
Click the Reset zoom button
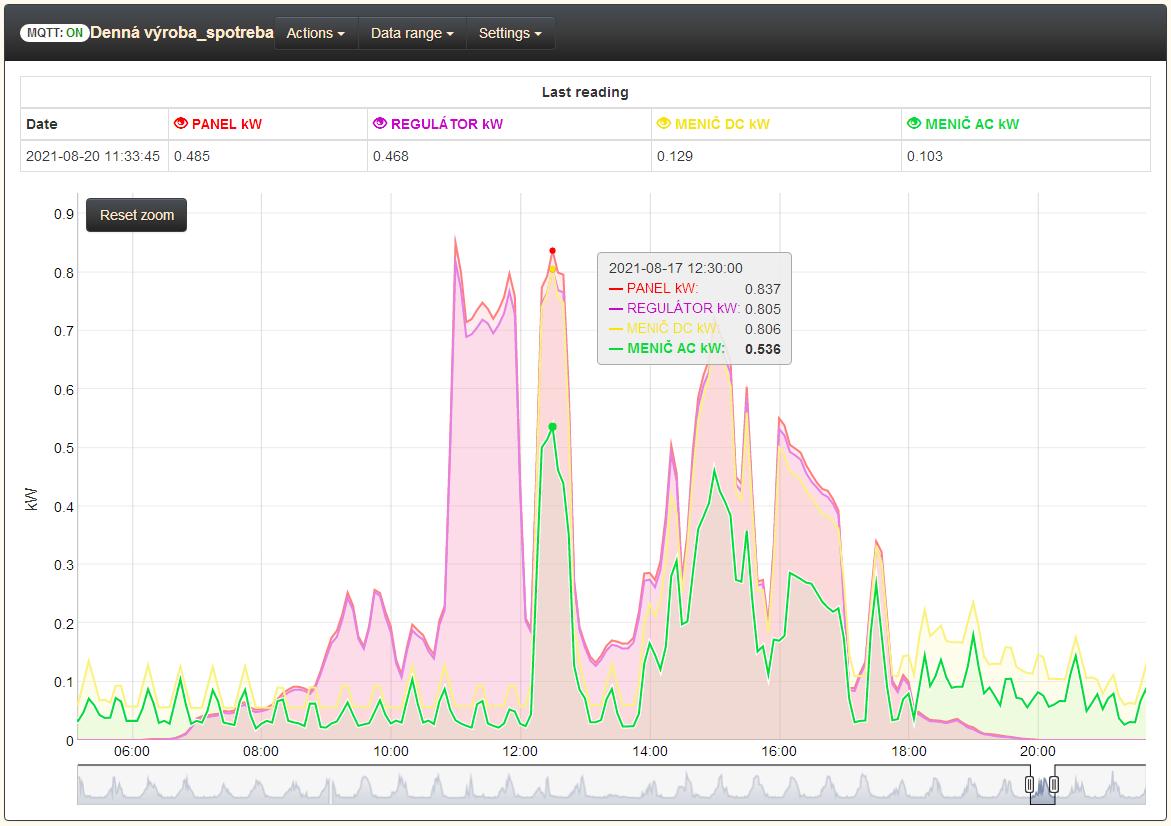tap(136, 215)
